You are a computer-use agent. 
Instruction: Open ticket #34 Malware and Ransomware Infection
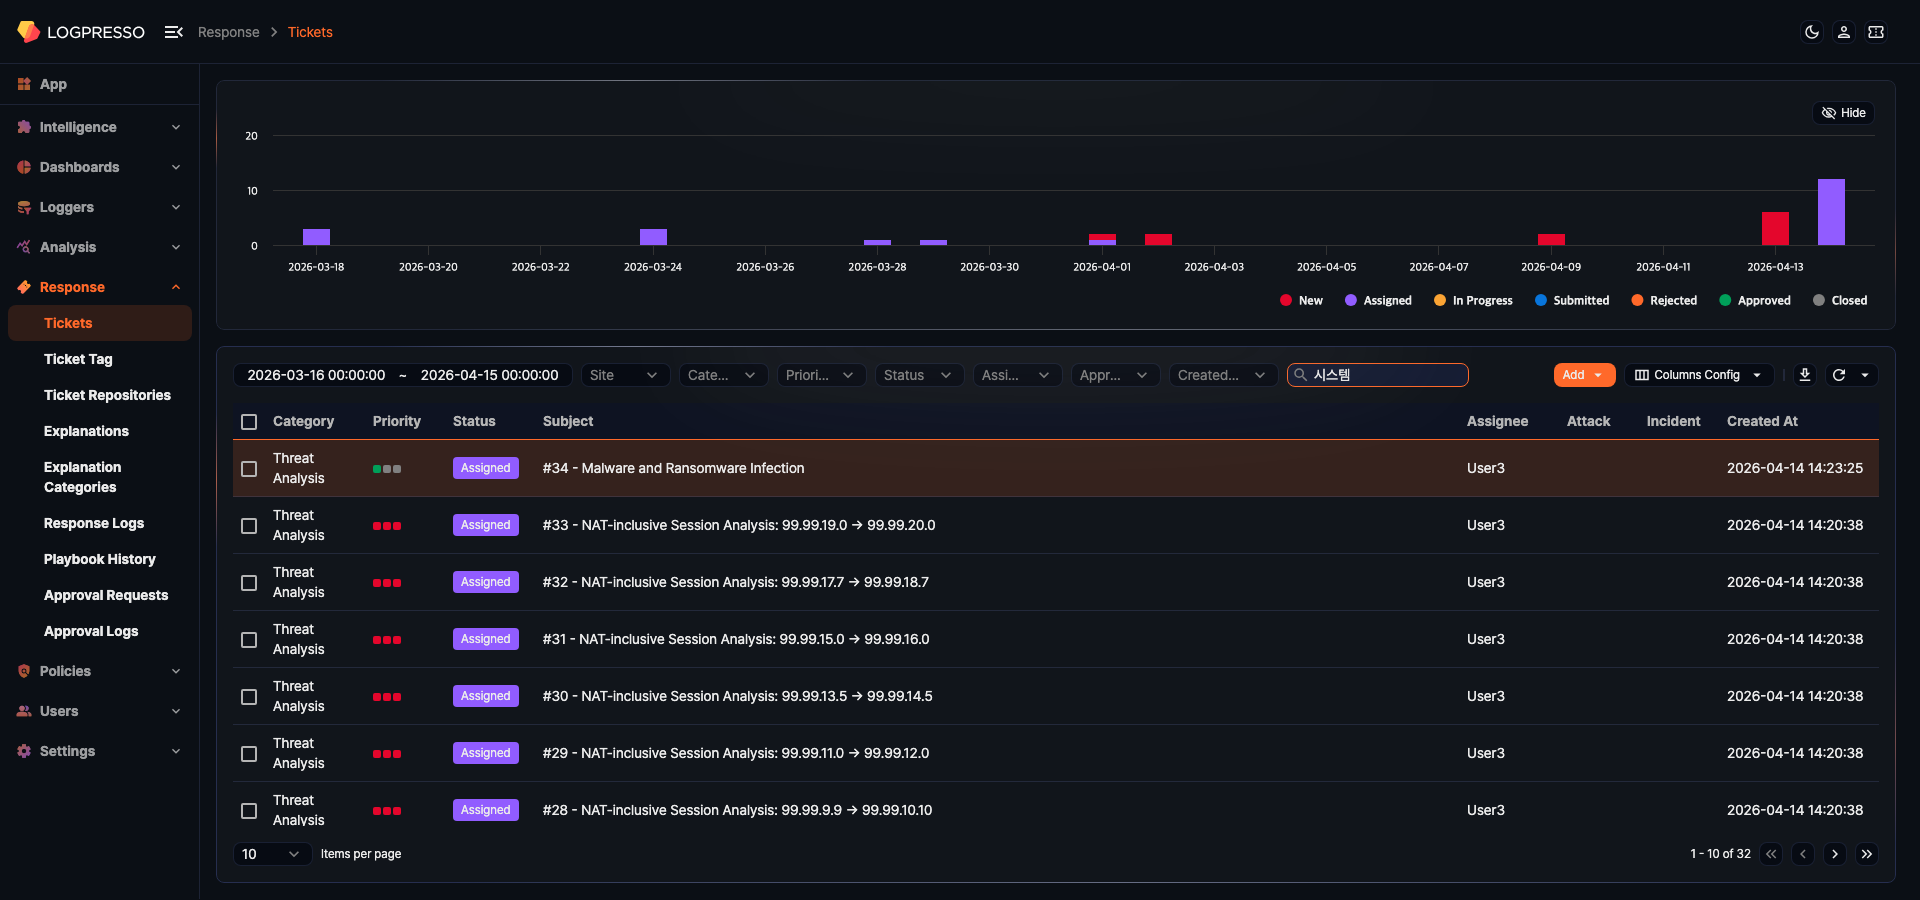point(673,468)
